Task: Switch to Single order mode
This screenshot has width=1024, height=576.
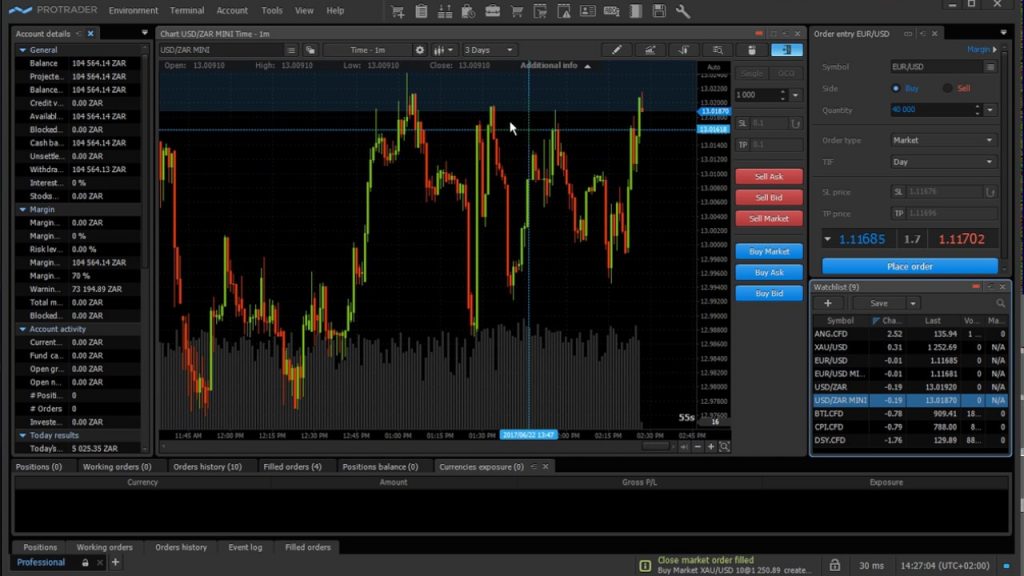Action: pyautogui.click(x=751, y=73)
